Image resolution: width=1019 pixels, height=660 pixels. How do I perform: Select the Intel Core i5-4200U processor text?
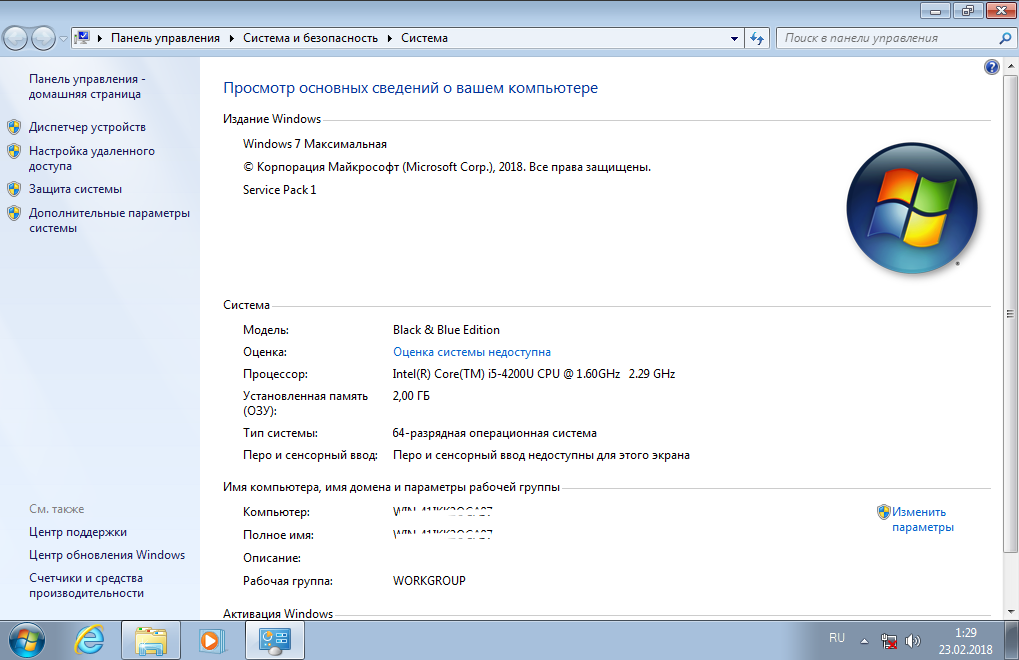pos(534,374)
